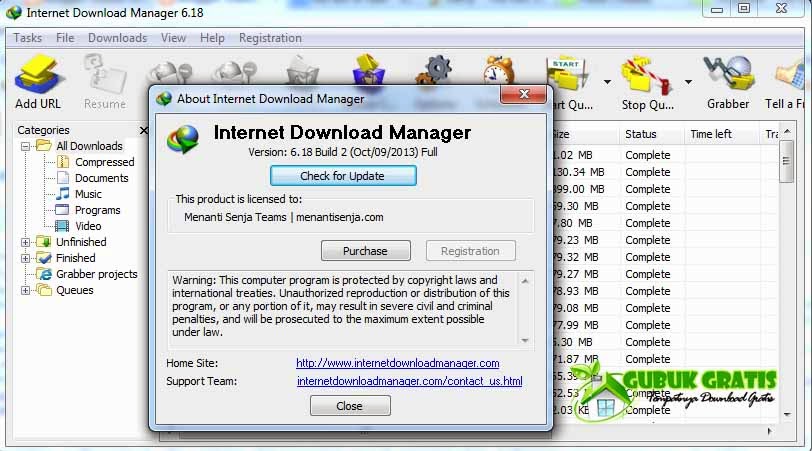
Task: Click the Video film category icon
Action: (x=62, y=226)
